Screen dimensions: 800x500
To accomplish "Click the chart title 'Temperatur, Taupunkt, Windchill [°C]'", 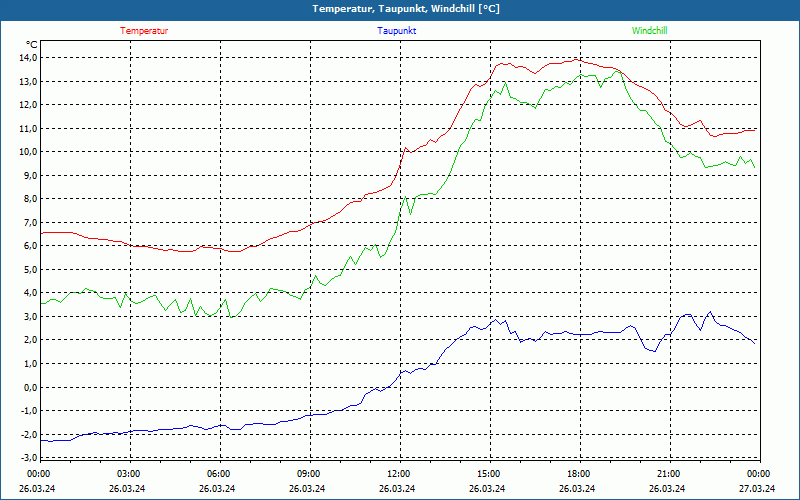I will click(406, 9).
